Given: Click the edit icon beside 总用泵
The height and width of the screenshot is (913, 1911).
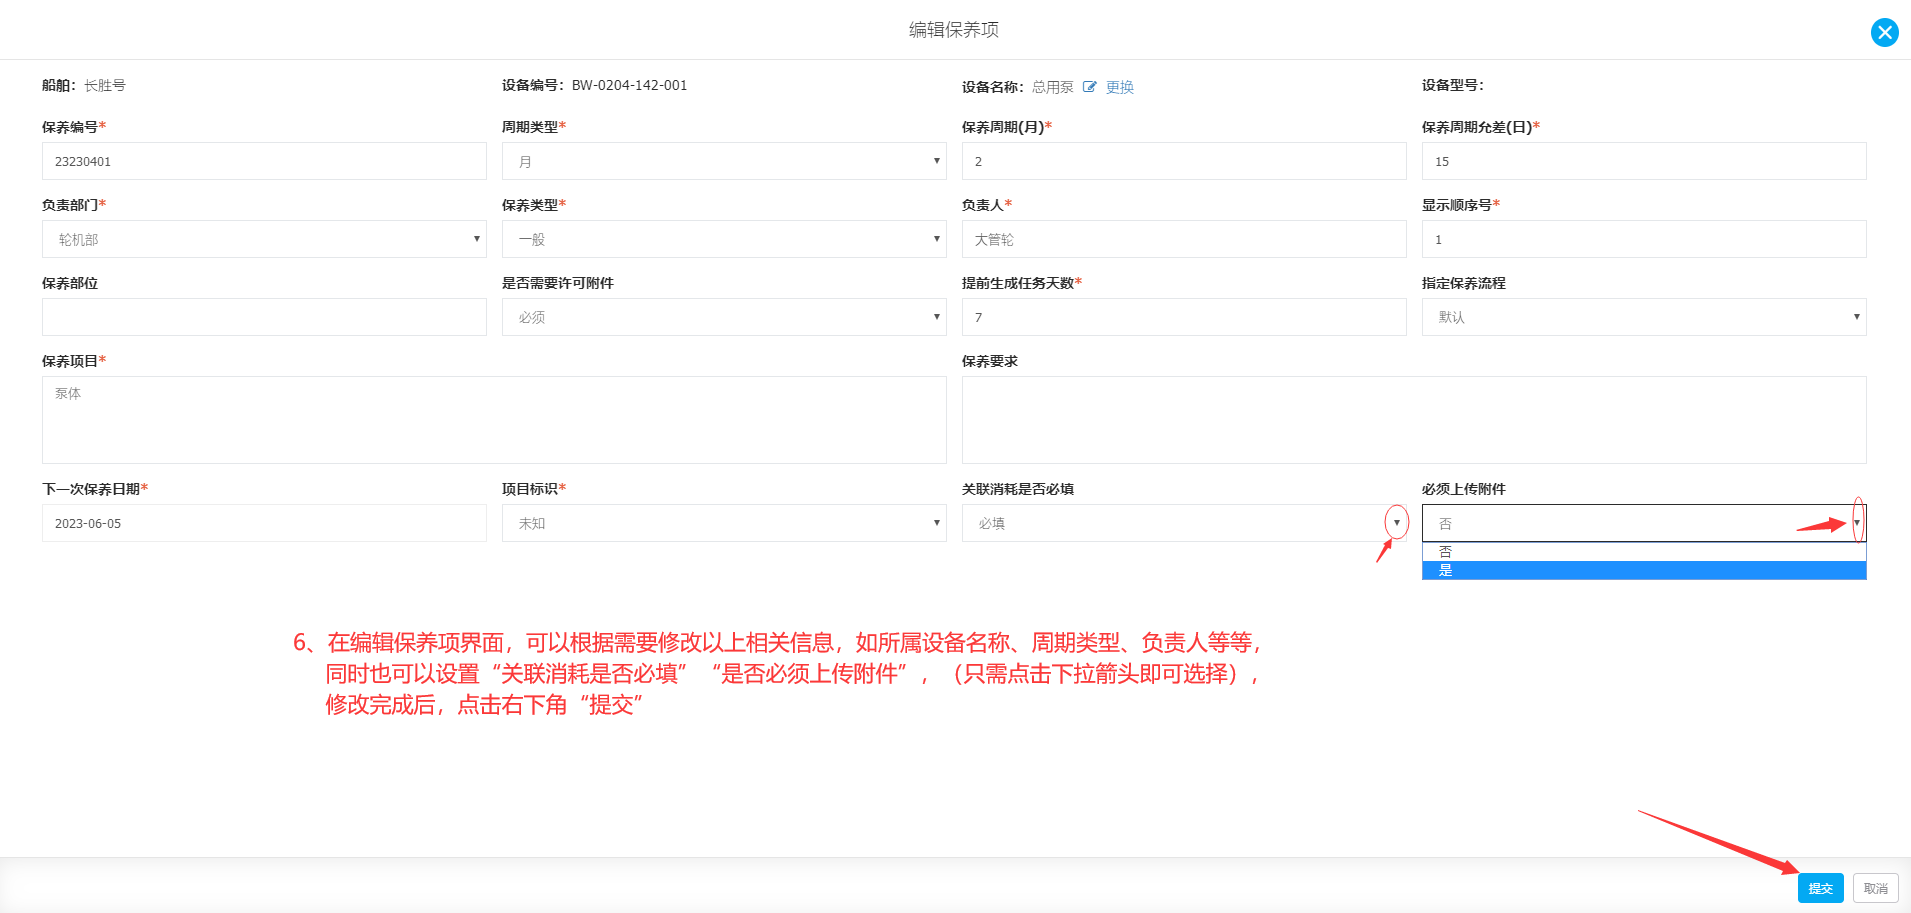Looking at the screenshot, I should click(x=1089, y=87).
